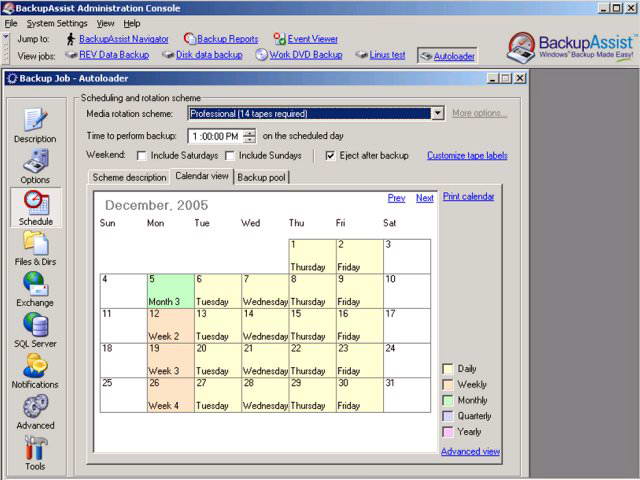Uncheck Eject after backup

coord(330,156)
